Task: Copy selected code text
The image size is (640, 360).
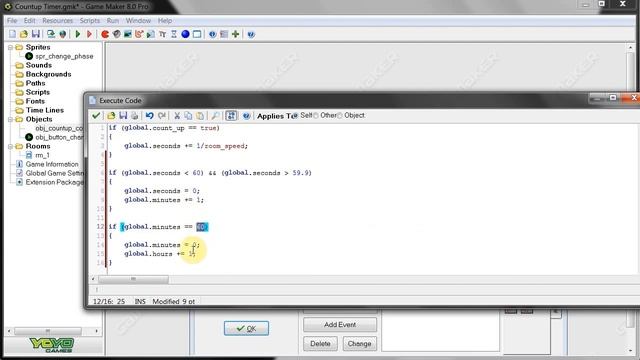Action: coord(188,116)
